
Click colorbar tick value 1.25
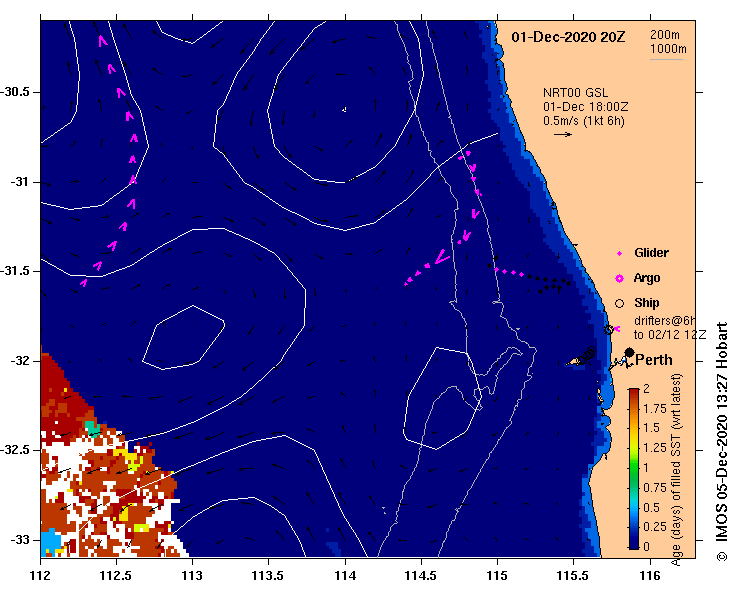(x=655, y=448)
